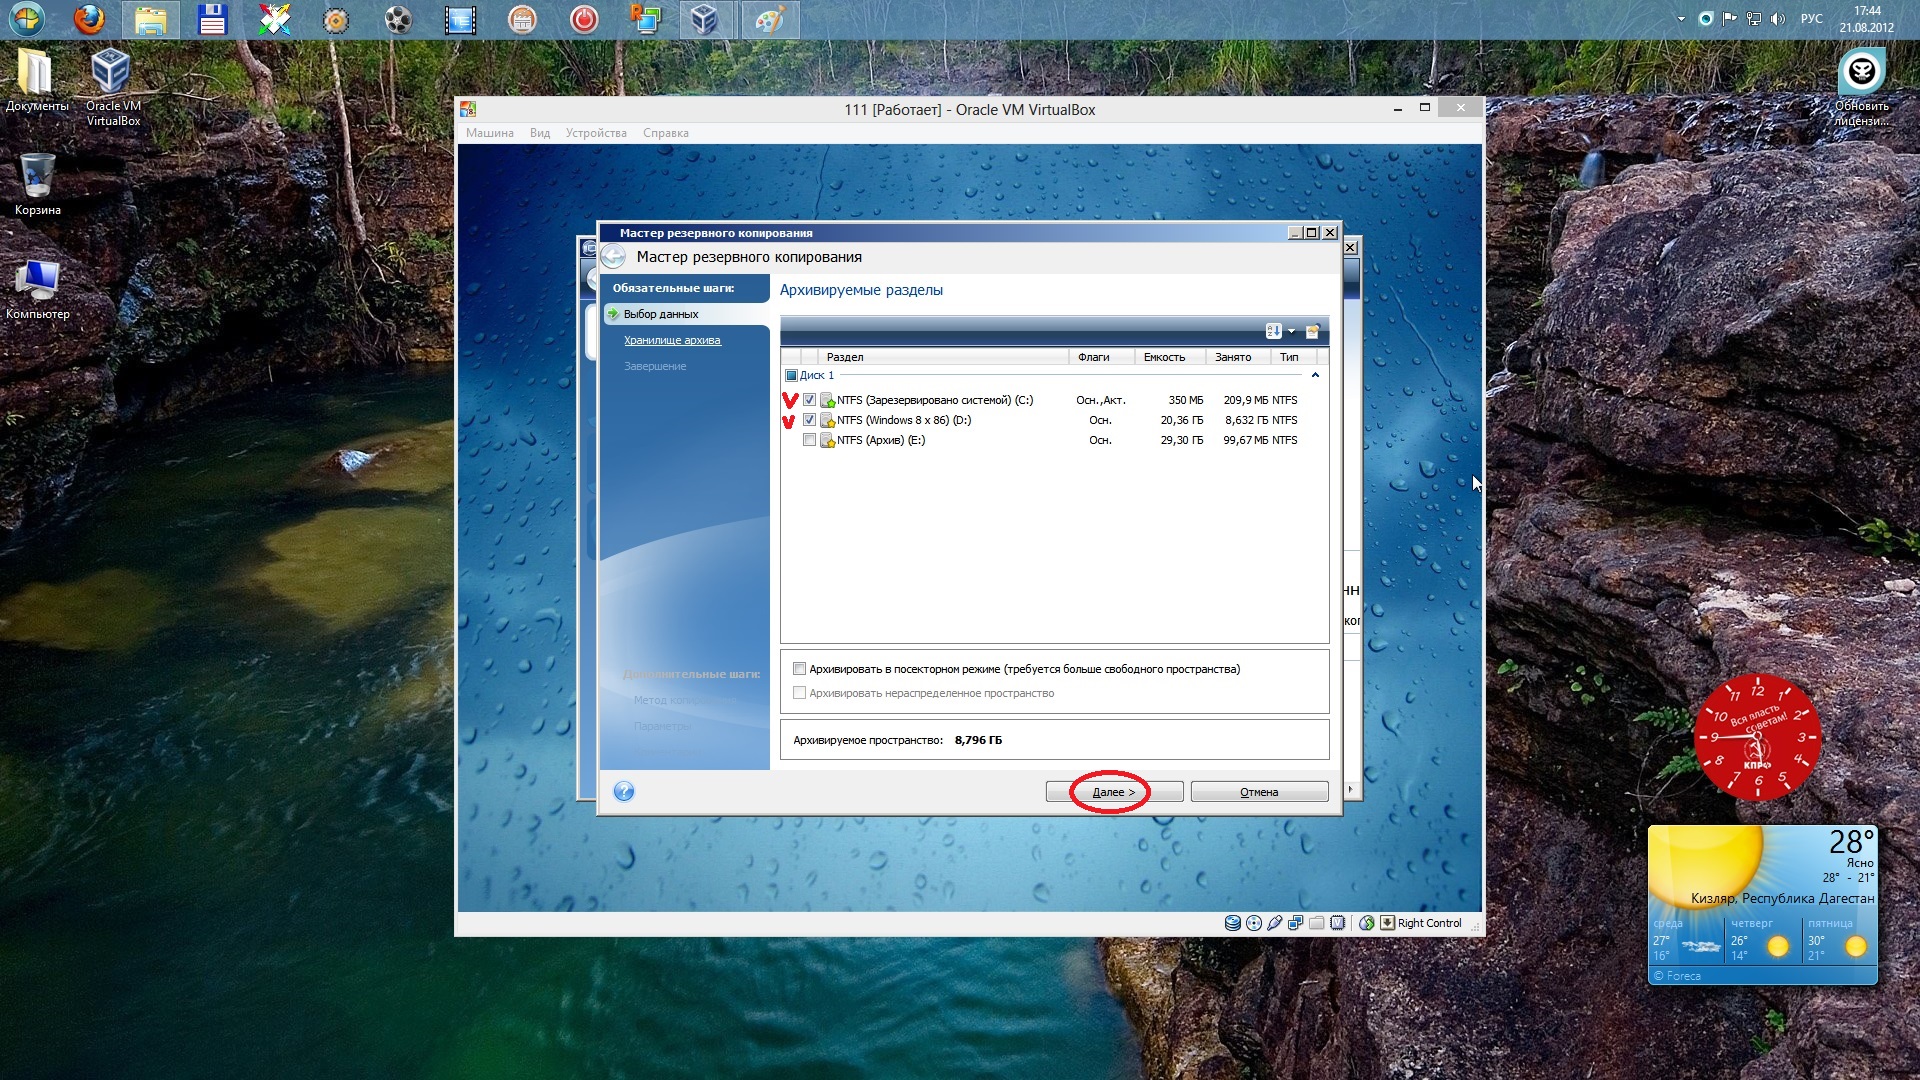Click the shared folders status icon
This screenshot has height=1080, width=1920.
tap(1316, 923)
